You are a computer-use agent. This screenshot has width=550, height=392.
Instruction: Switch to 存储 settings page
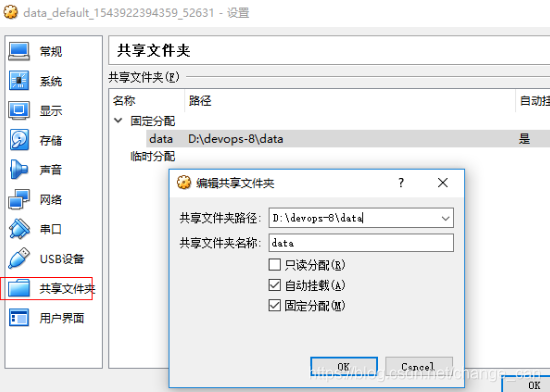click(x=51, y=140)
